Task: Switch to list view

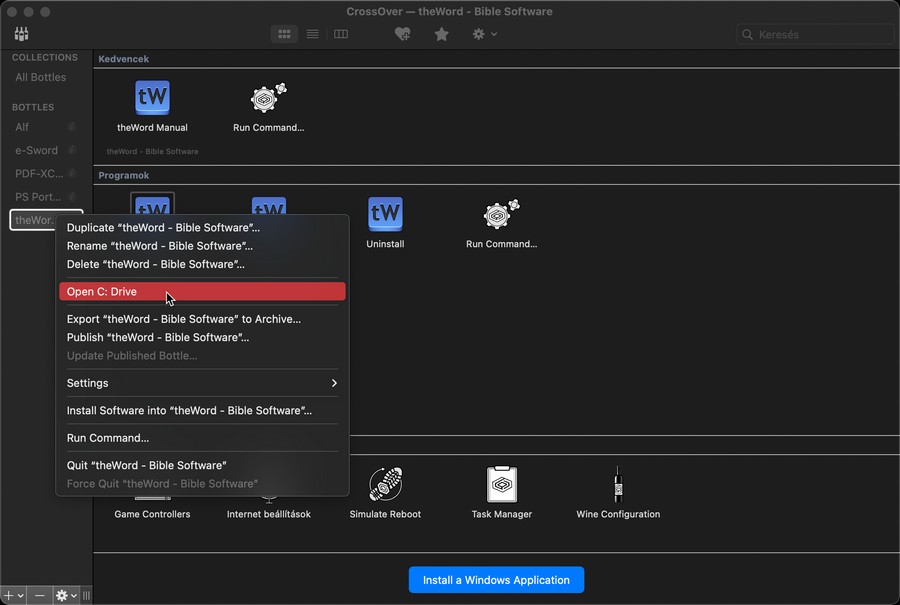Action: tap(312, 34)
